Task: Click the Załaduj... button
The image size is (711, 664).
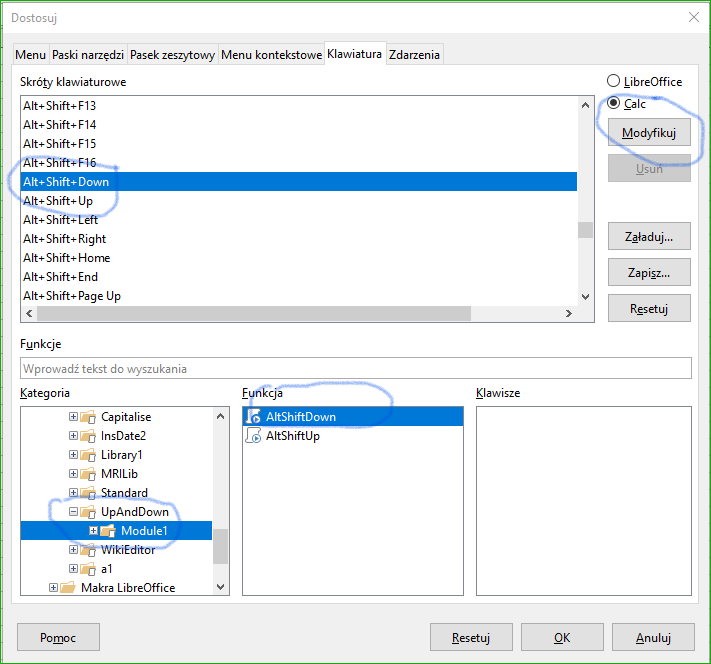Action: tap(649, 237)
